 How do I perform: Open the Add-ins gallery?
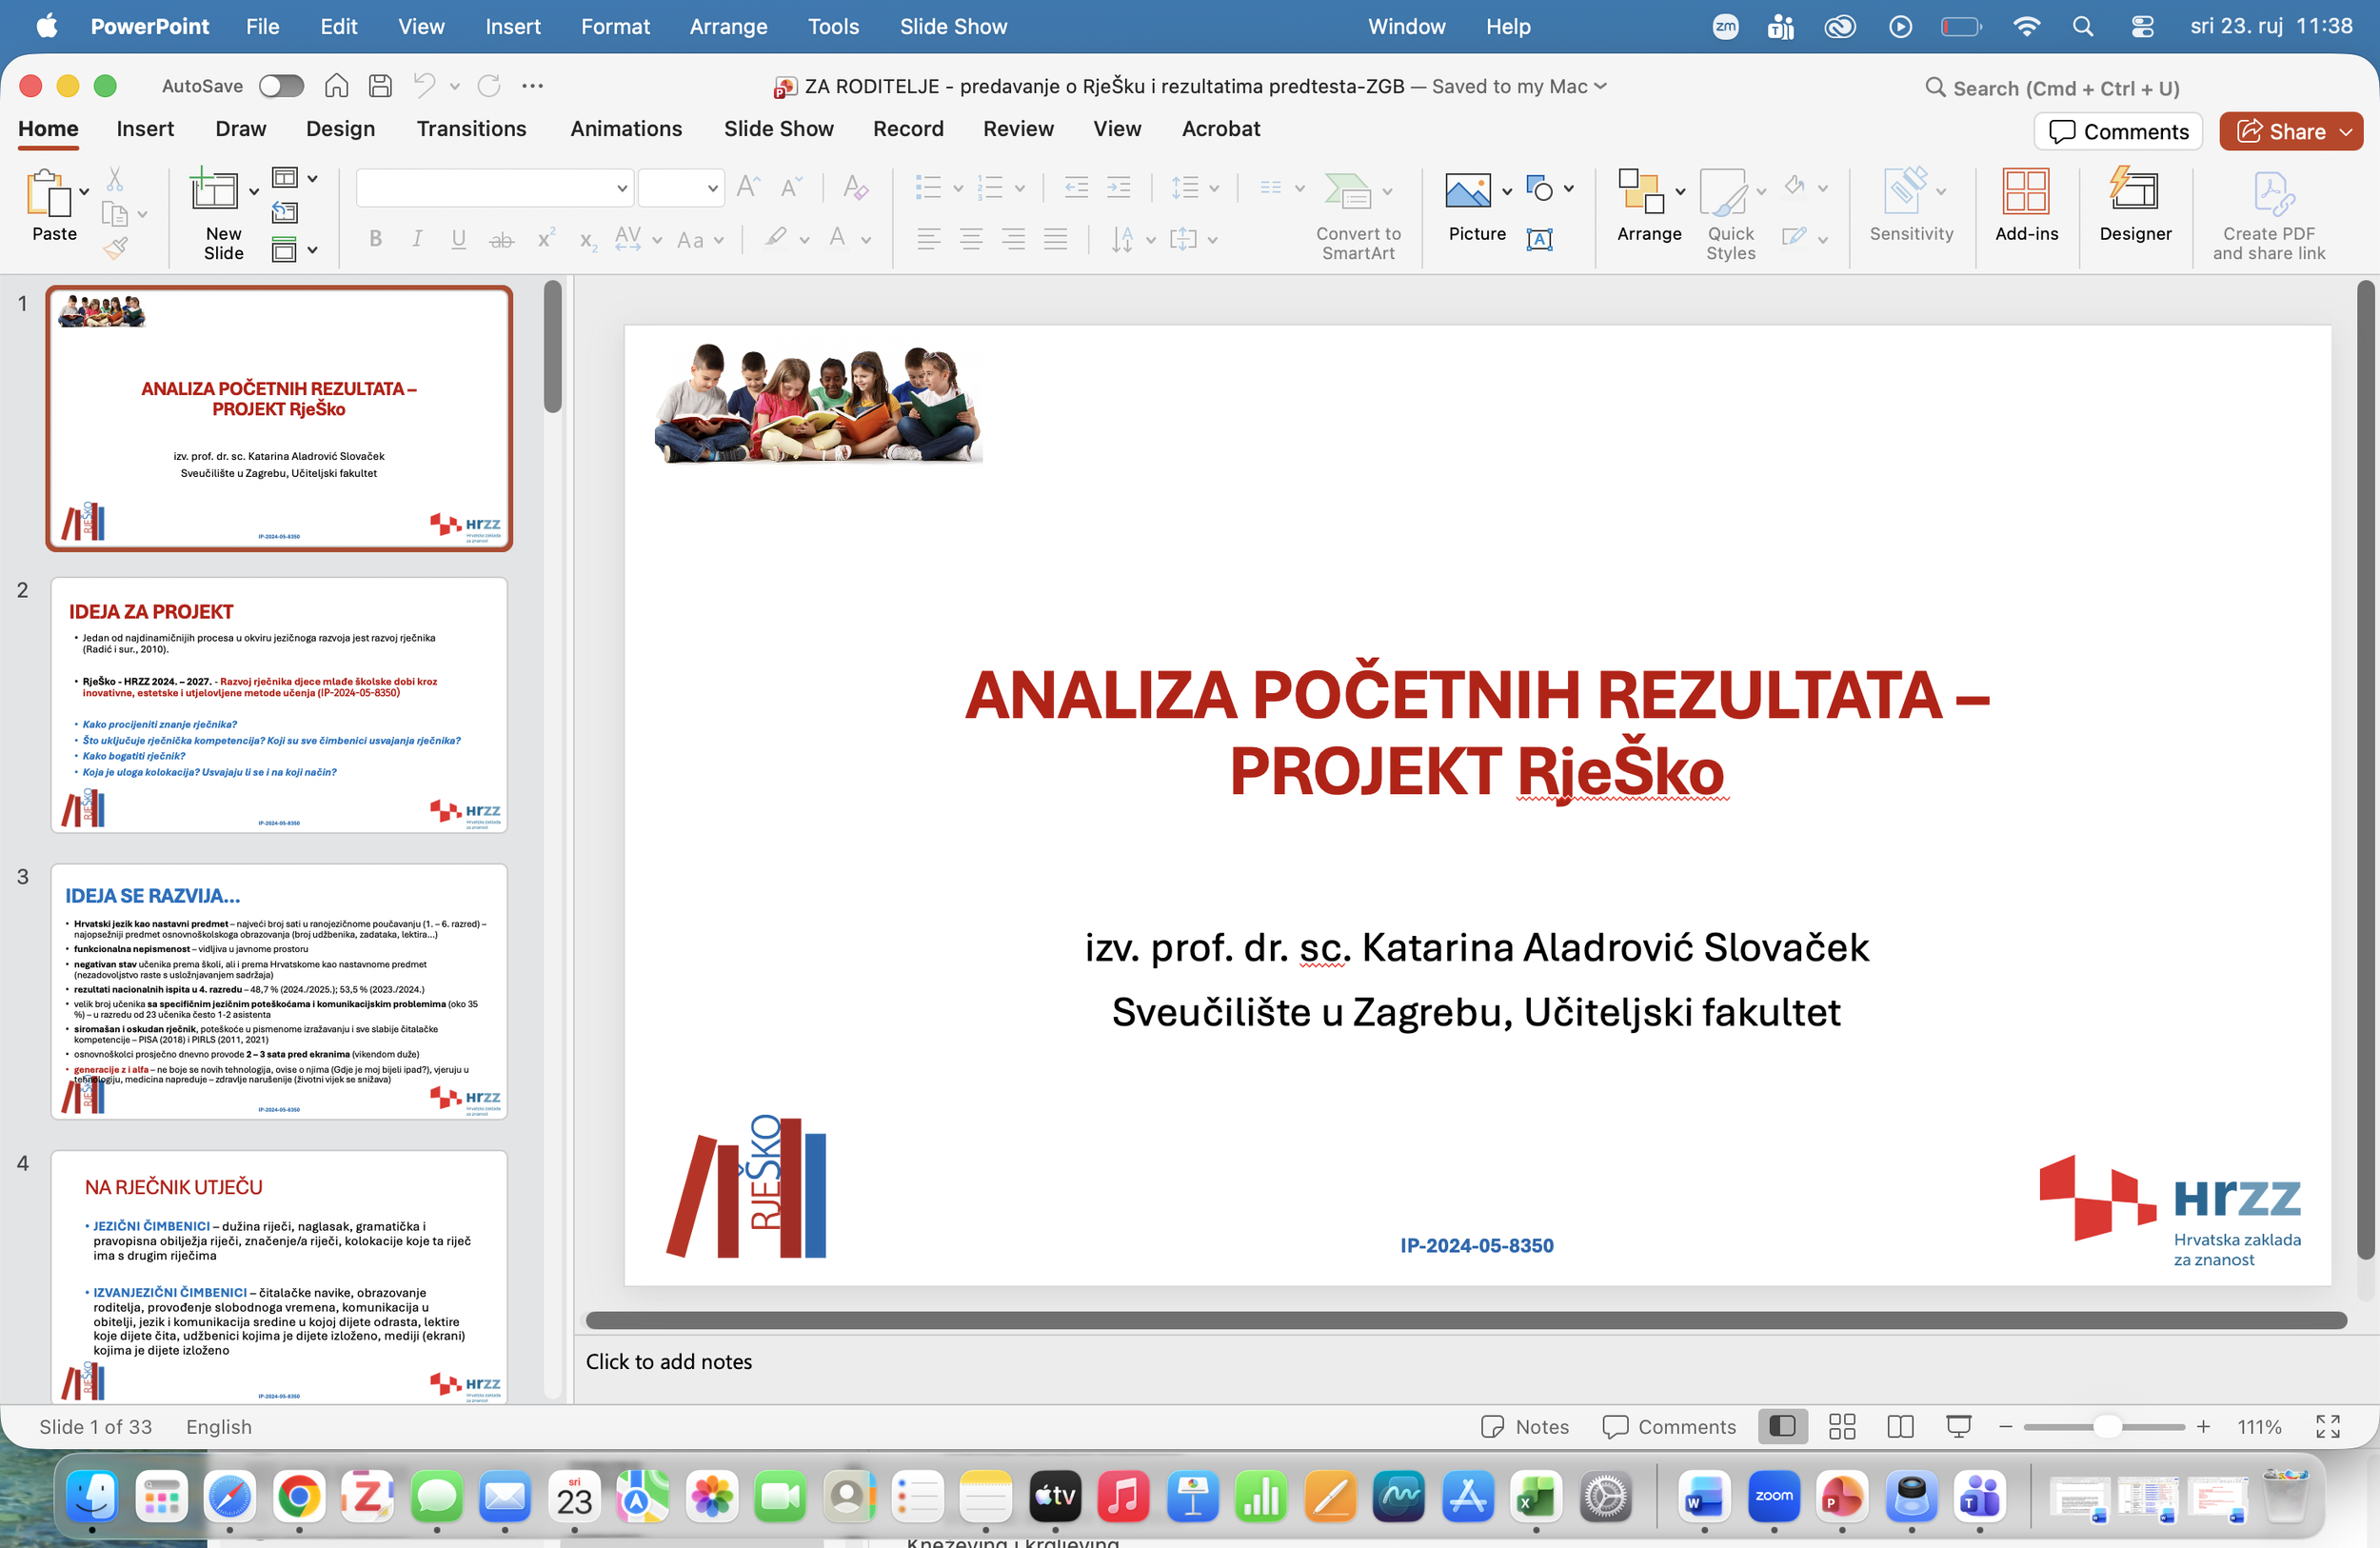pos(2026,205)
